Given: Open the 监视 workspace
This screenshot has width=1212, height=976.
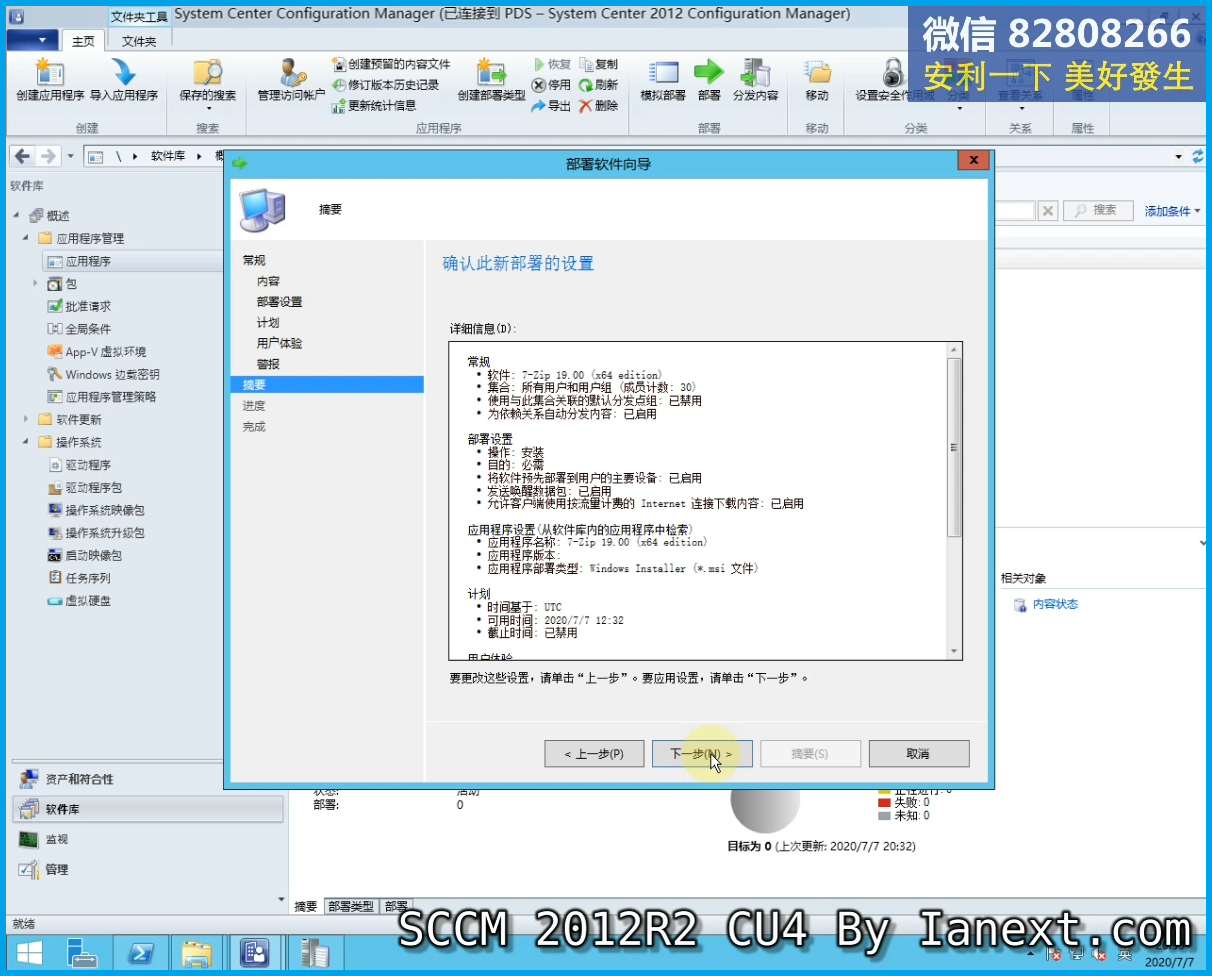Looking at the screenshot, I should point(150,839).
